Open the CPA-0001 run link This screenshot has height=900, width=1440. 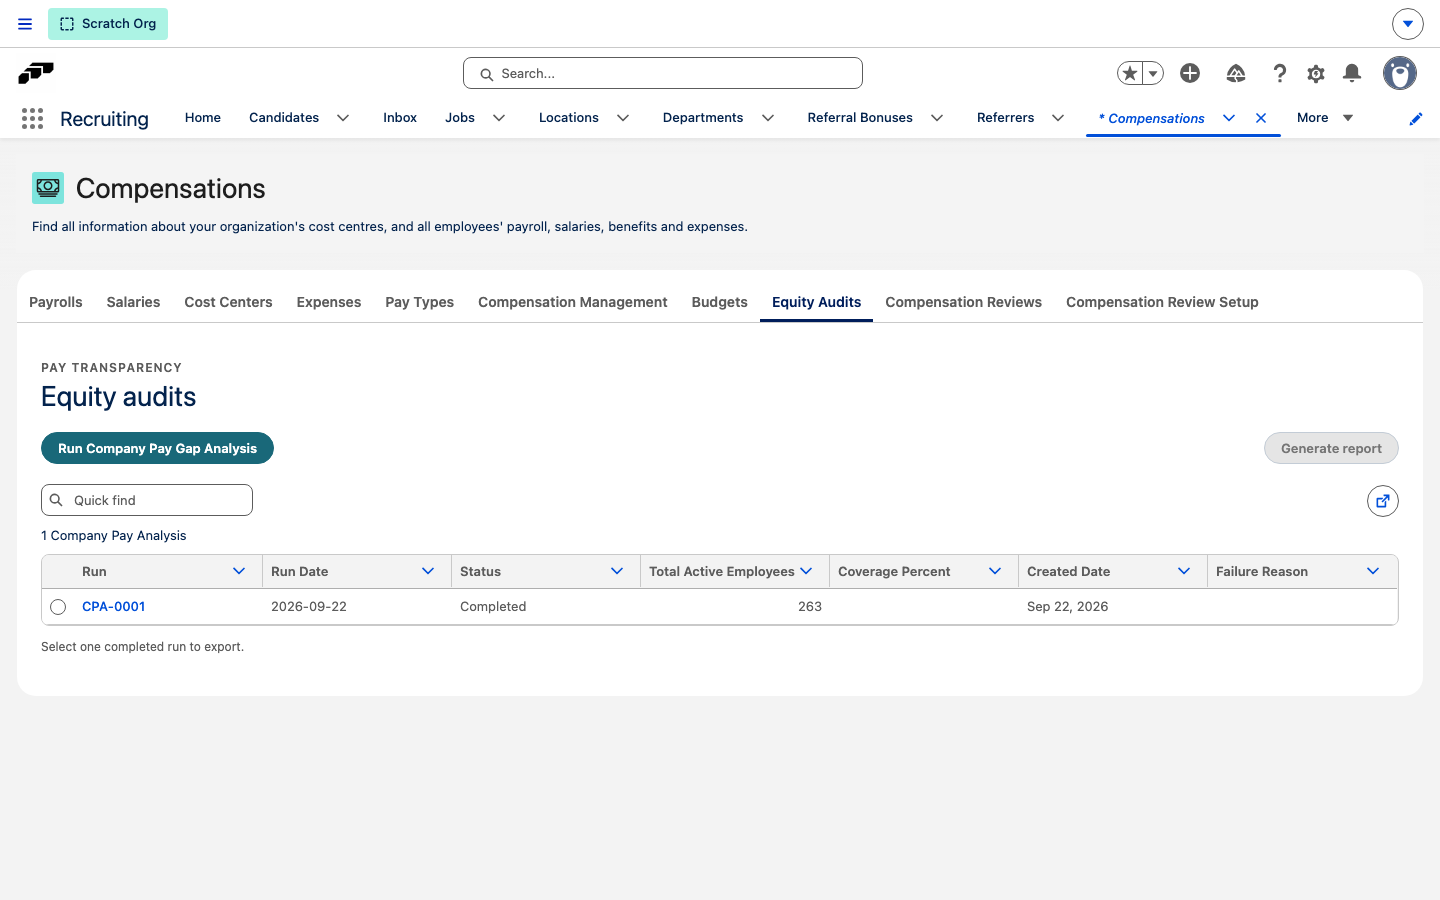click(x=114, y=607)
